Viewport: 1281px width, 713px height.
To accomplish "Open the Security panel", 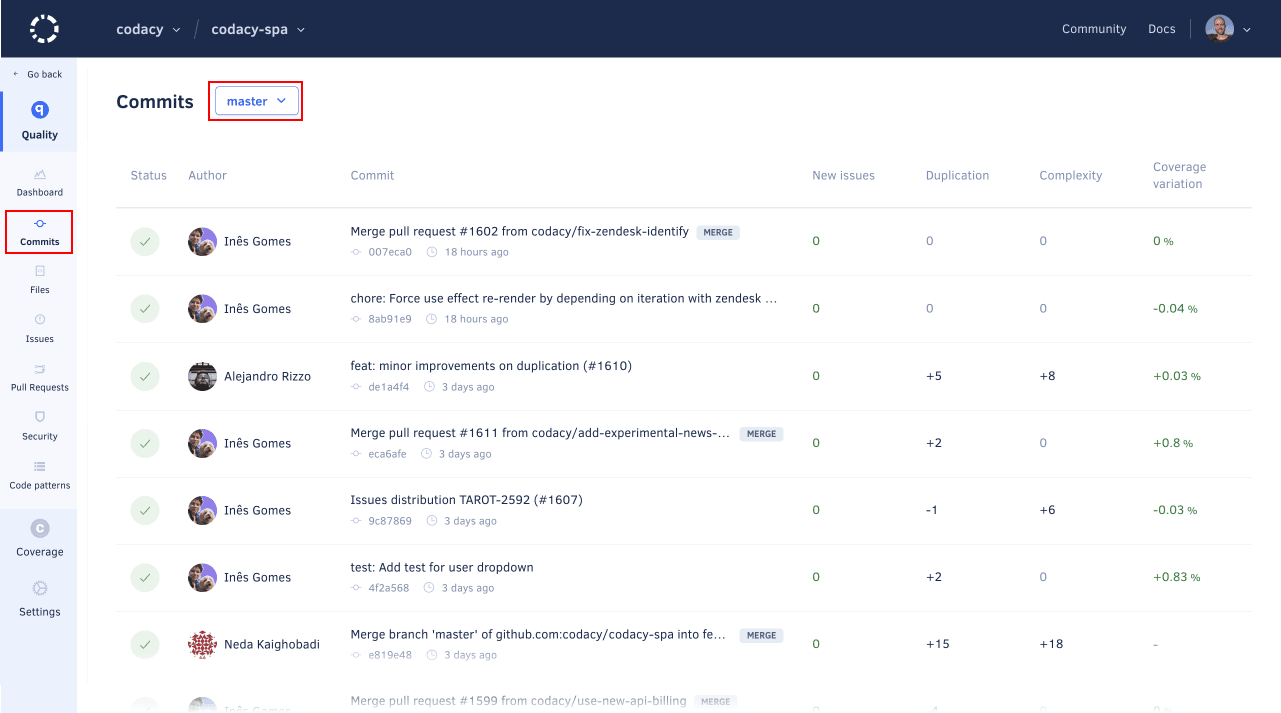I will point(39,427).
